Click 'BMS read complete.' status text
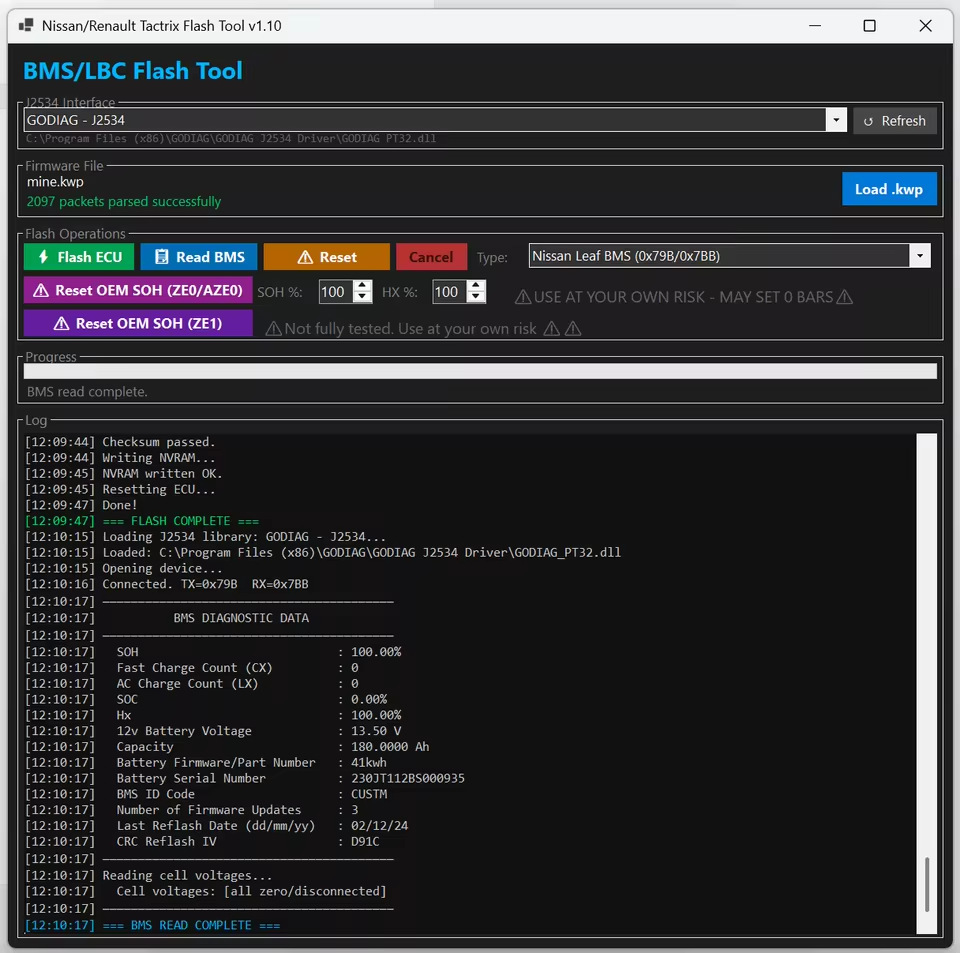This screenshot has width=960, height=953. point(87,392)
